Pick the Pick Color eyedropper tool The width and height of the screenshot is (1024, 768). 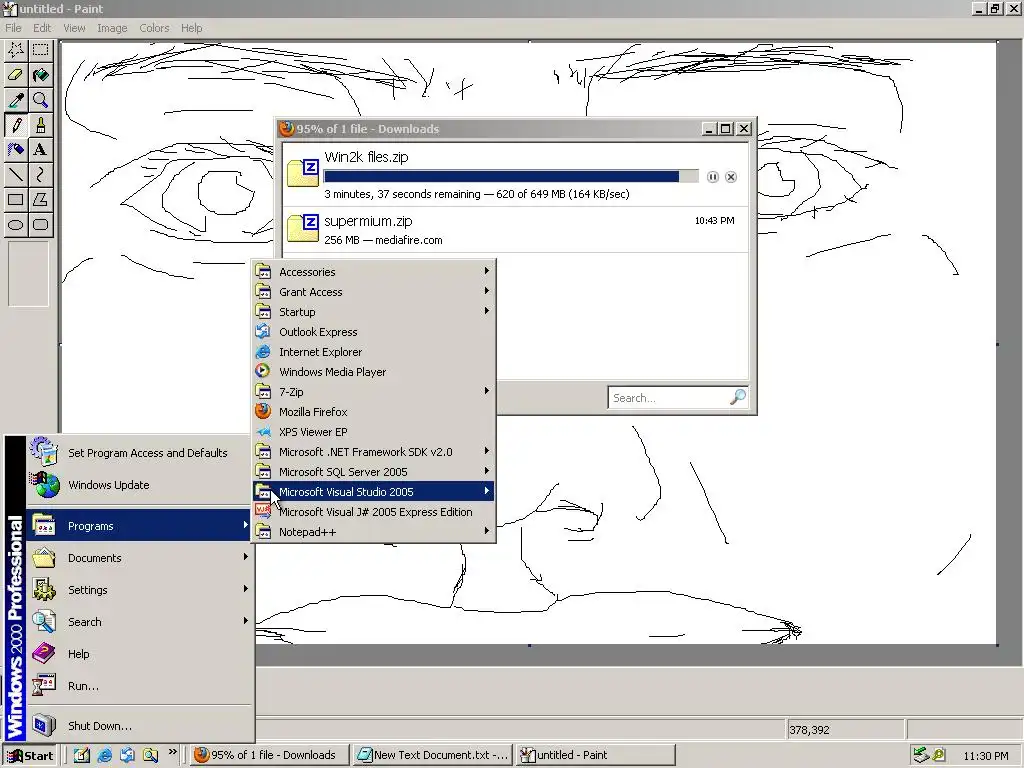pos(16,100)
